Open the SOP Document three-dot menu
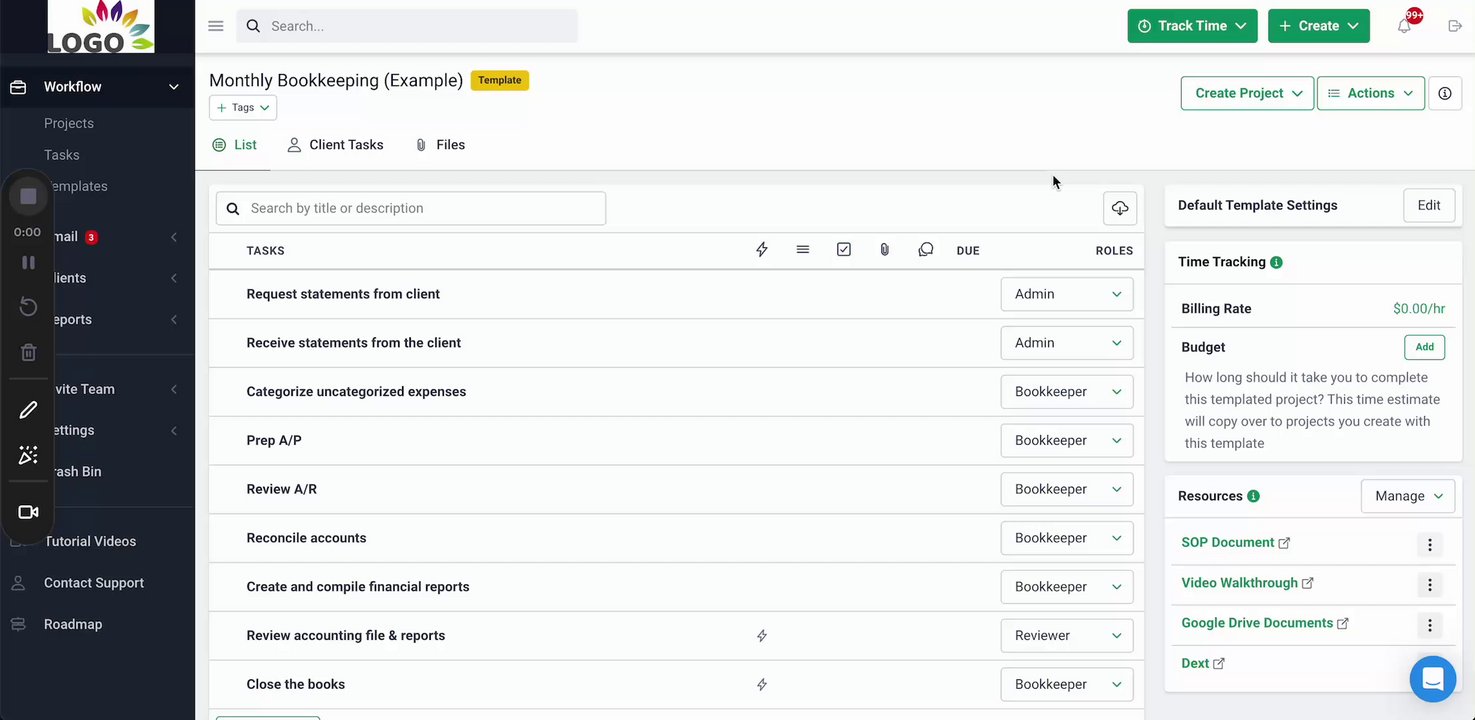 coord(1430,544)
